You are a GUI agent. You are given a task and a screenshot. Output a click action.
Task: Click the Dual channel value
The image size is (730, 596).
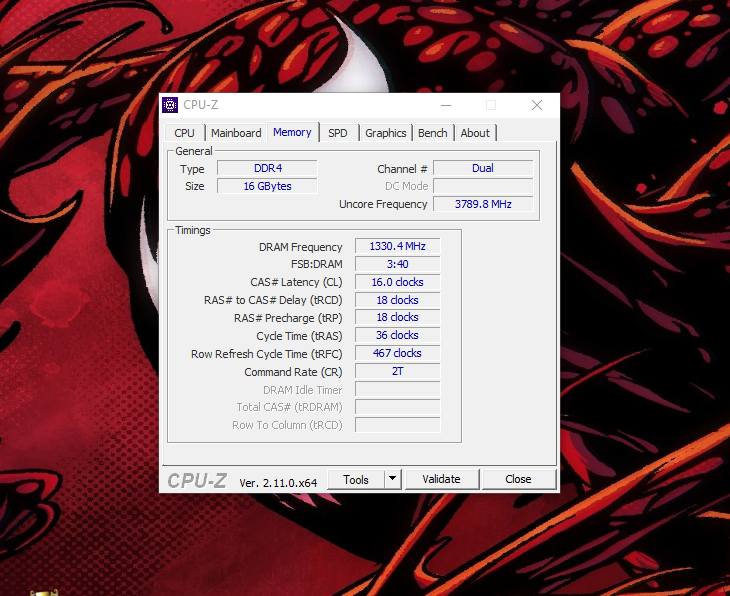[x=483, y=168]
